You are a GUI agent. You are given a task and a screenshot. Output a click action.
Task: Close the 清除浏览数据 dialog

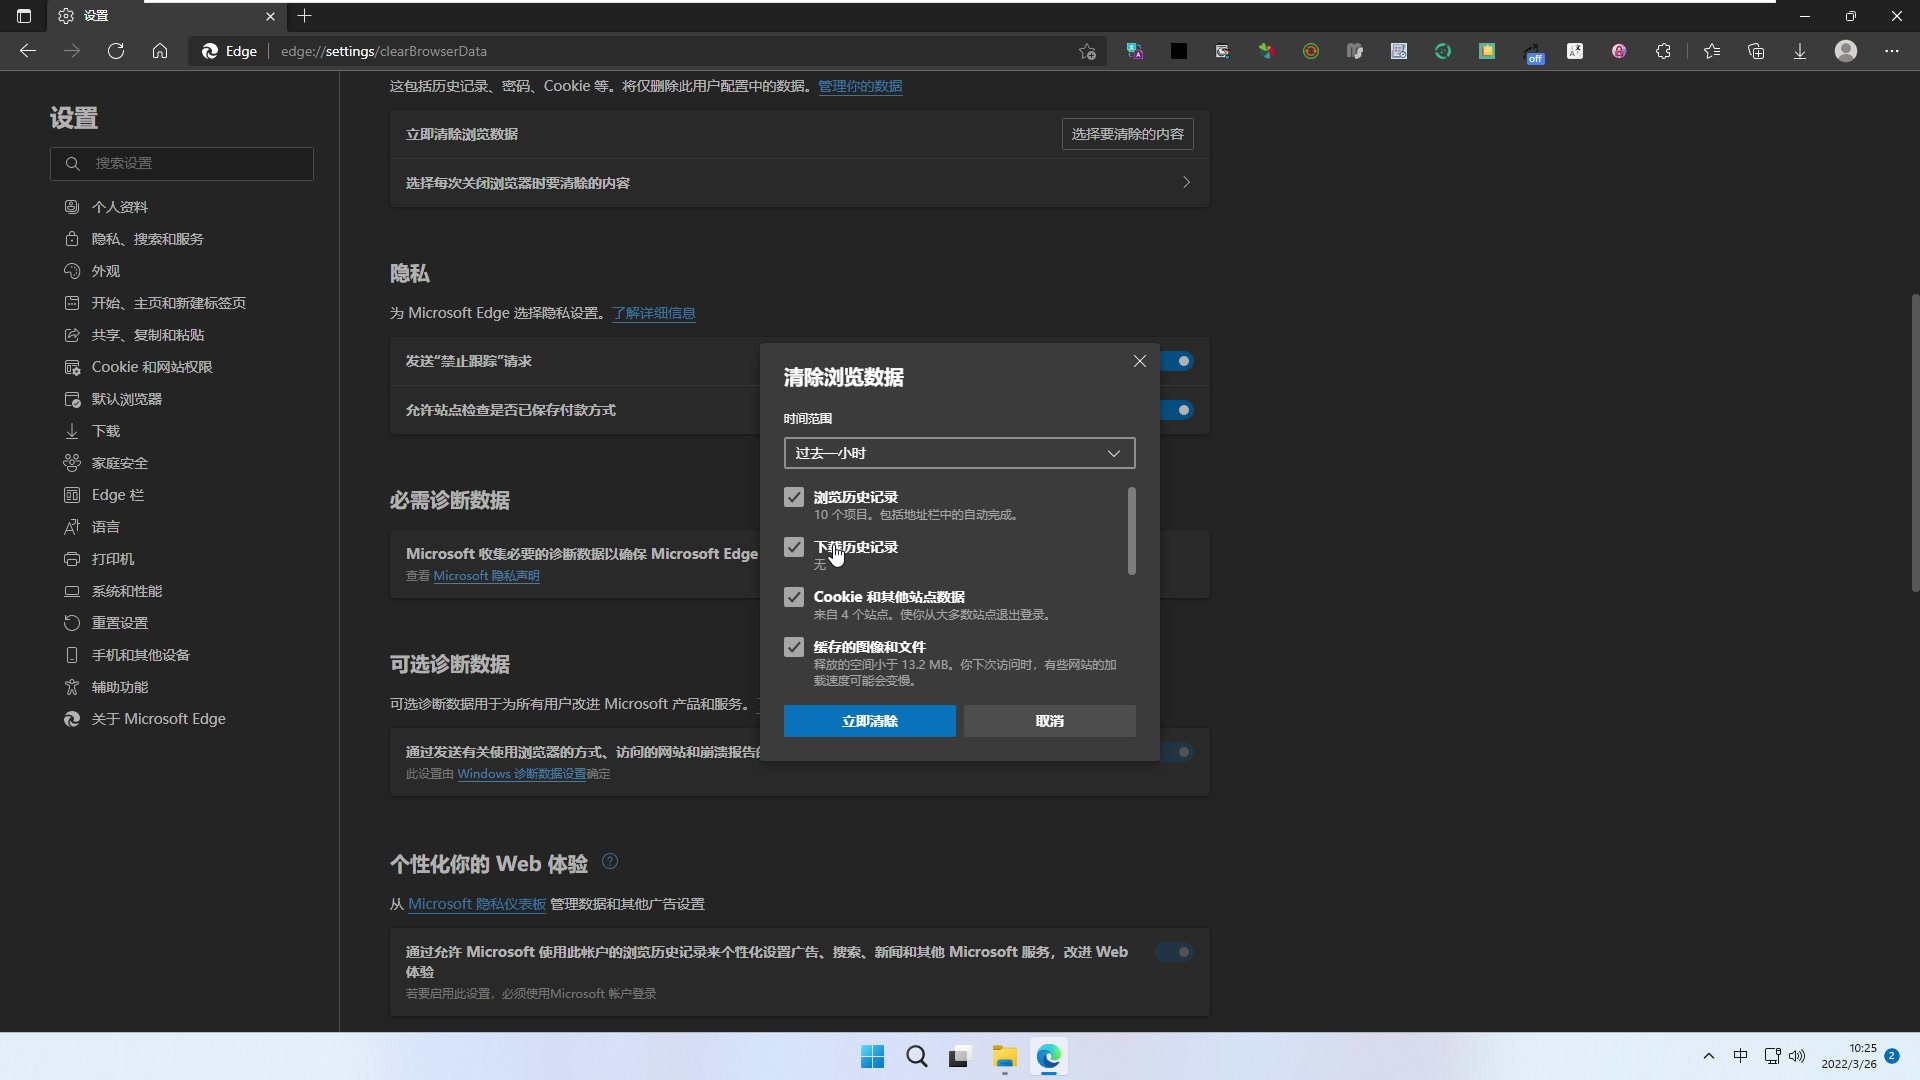(x=1140, y=361)
